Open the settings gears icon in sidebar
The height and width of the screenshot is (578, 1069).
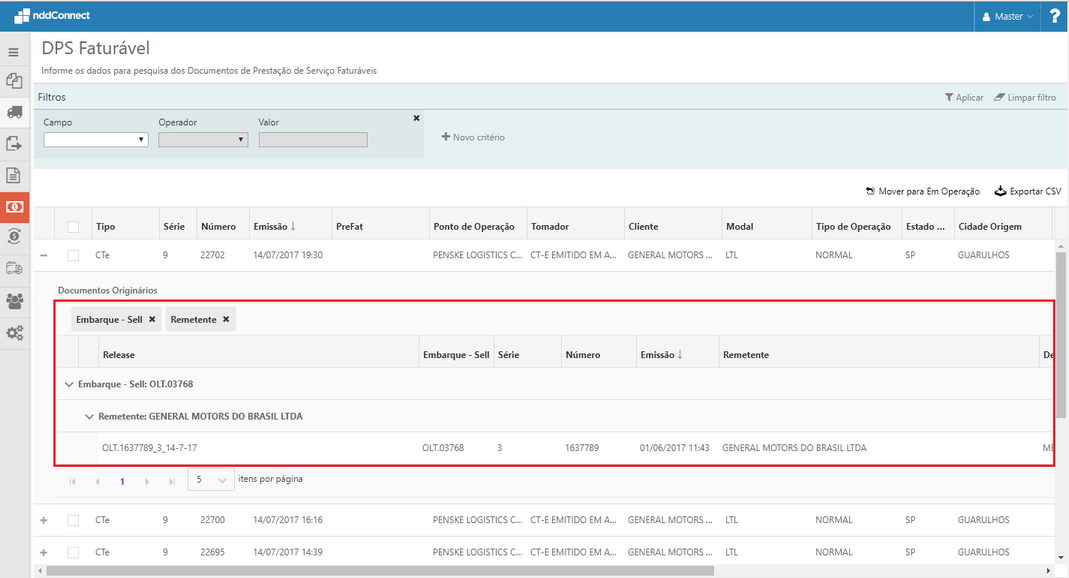pyautogui.click(x=14, y=333)
